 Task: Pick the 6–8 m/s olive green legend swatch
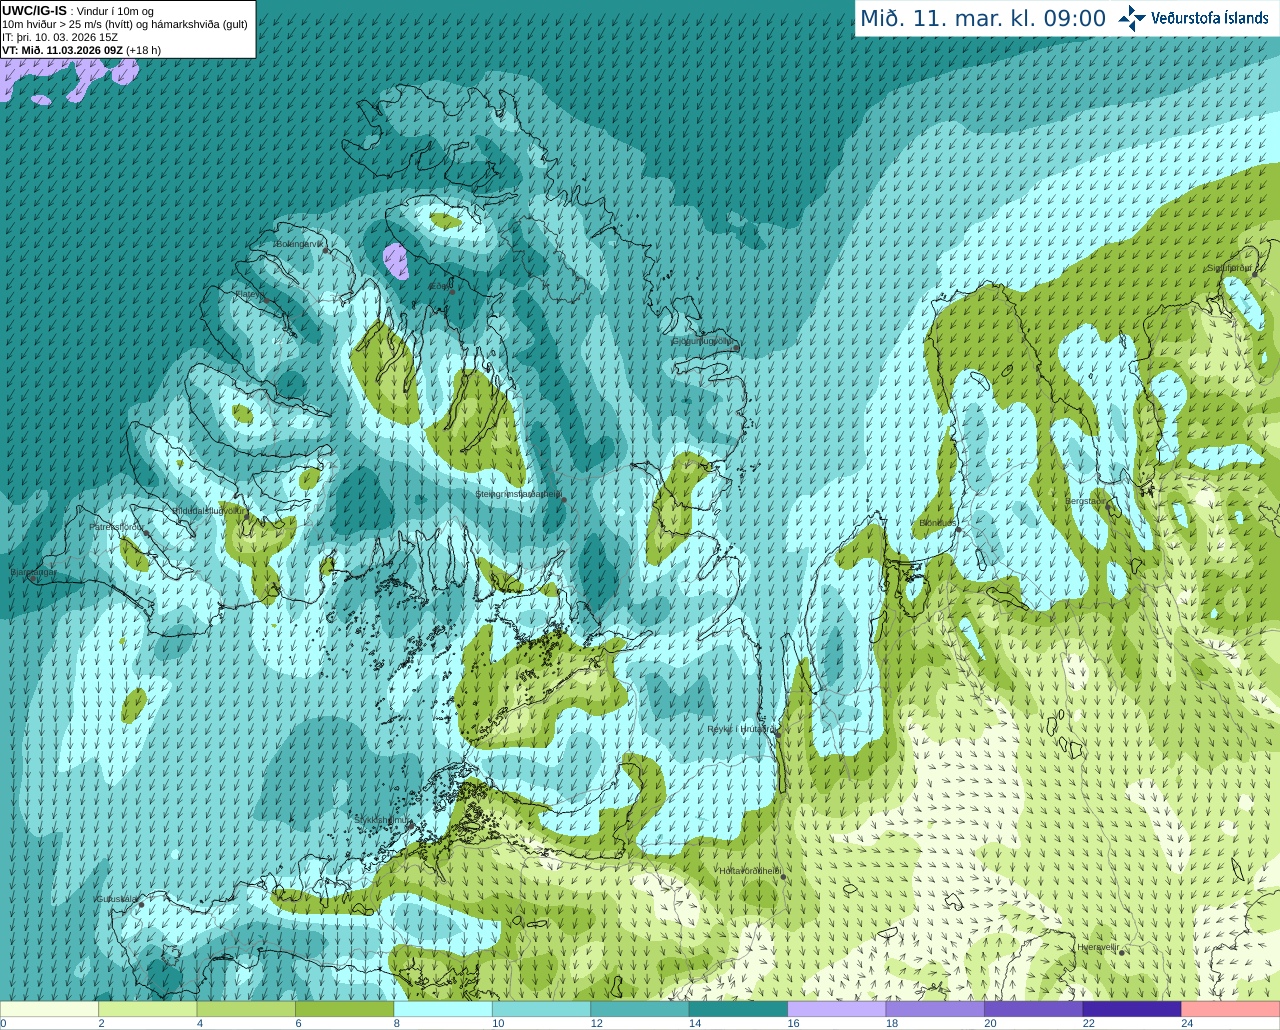click(x=344, y=1008)
